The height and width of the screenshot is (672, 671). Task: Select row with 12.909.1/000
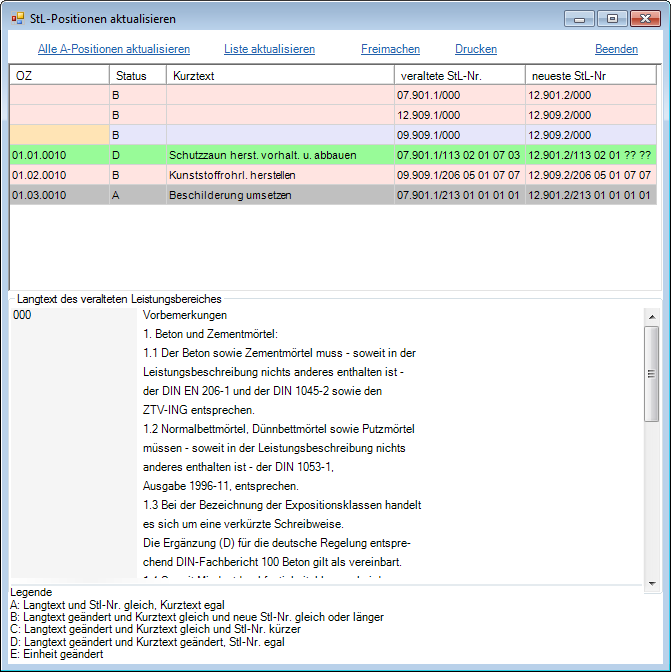333,115
